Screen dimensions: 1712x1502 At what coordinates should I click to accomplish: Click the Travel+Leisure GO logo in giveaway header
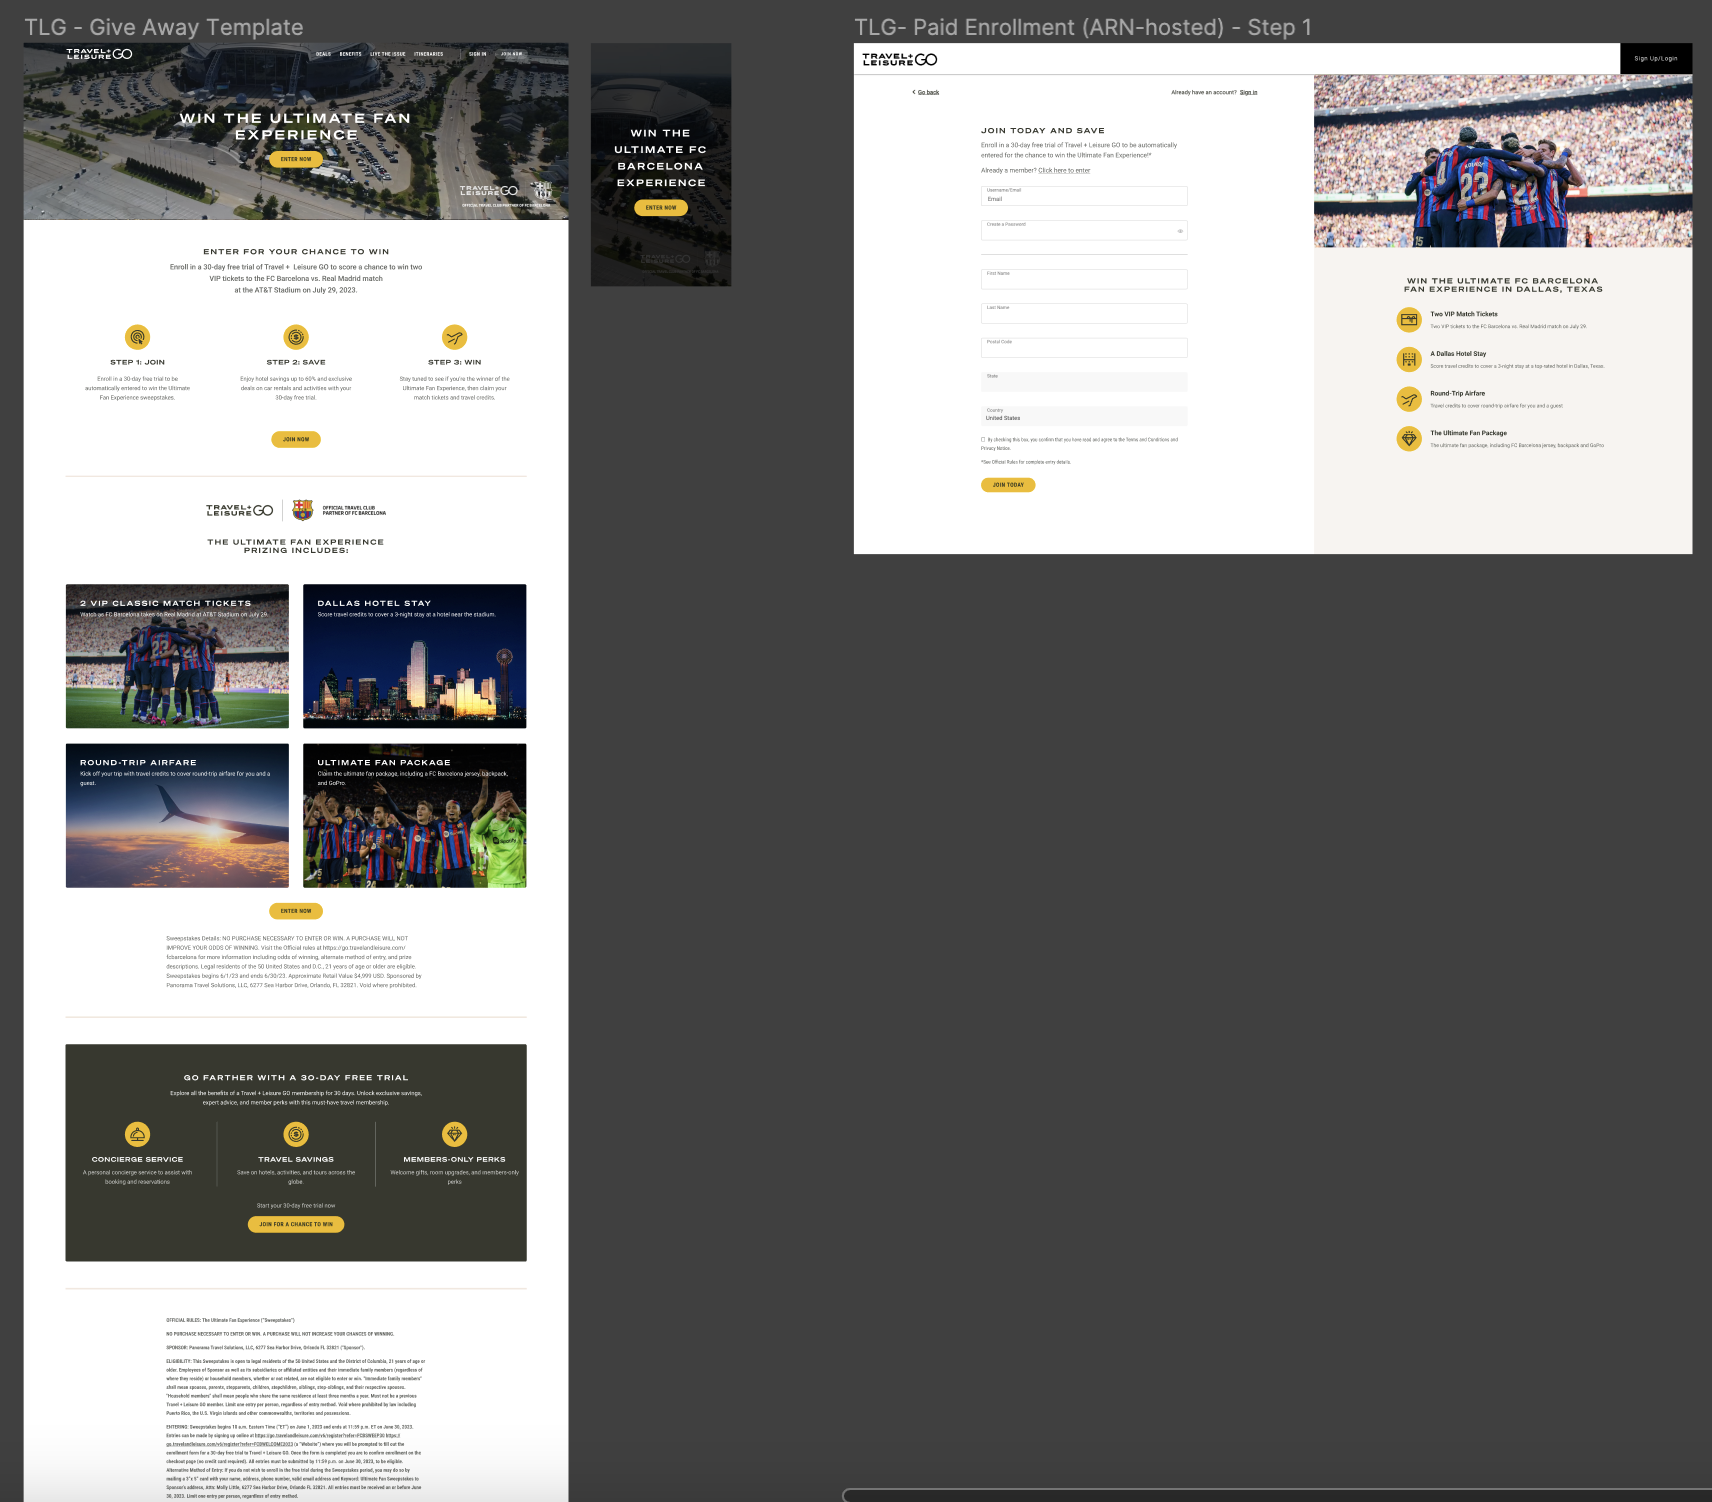99,54
